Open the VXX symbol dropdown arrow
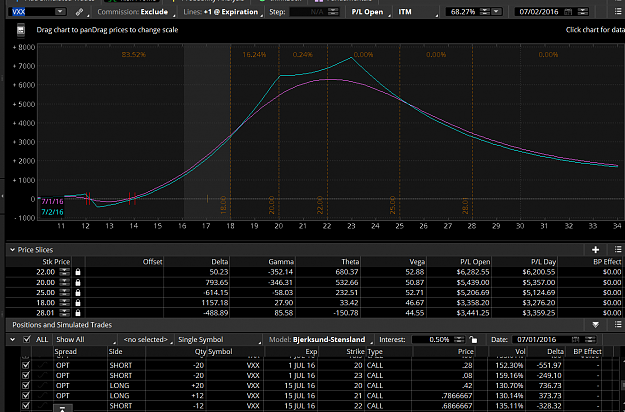 pos(60,12)
